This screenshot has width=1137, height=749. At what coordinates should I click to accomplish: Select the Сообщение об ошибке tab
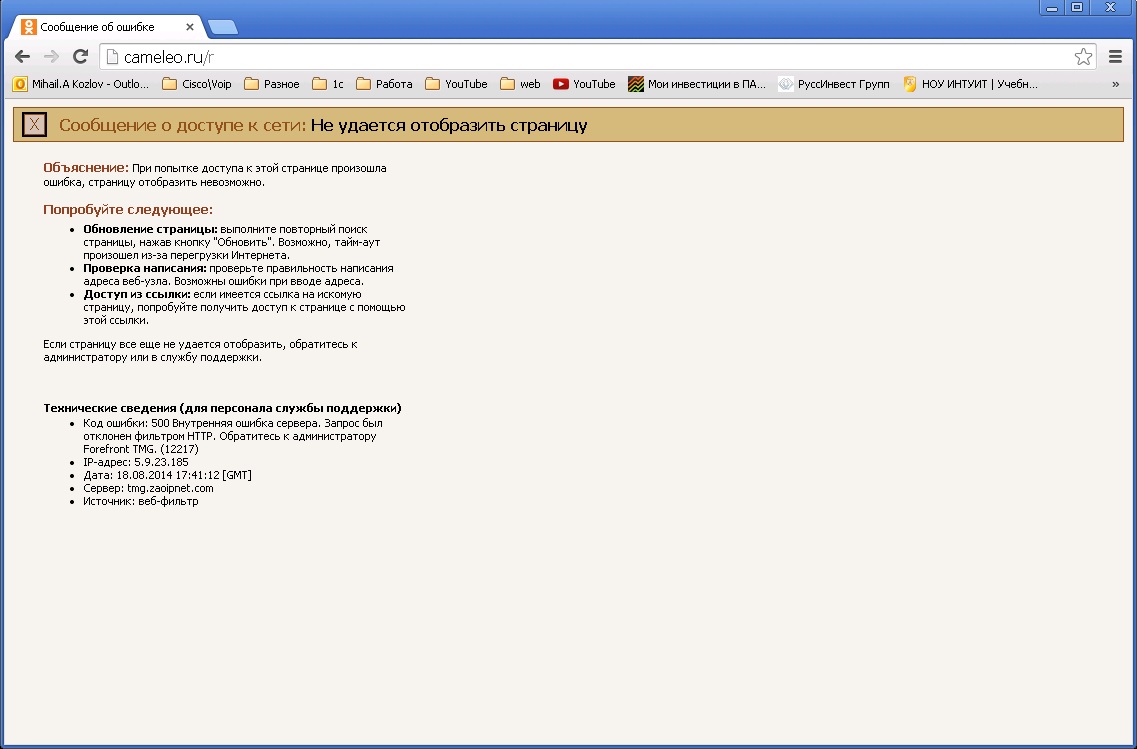tap(100, 27)
